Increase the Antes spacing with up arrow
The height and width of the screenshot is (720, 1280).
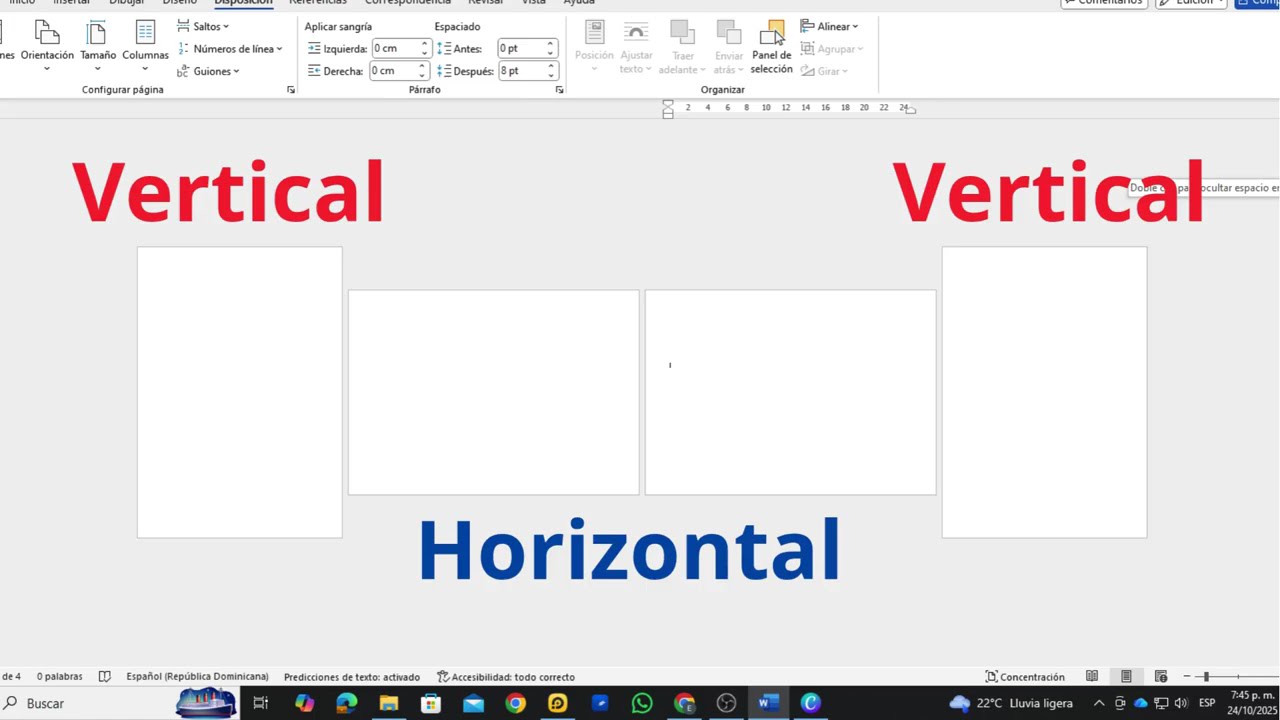tap(550, 44)
